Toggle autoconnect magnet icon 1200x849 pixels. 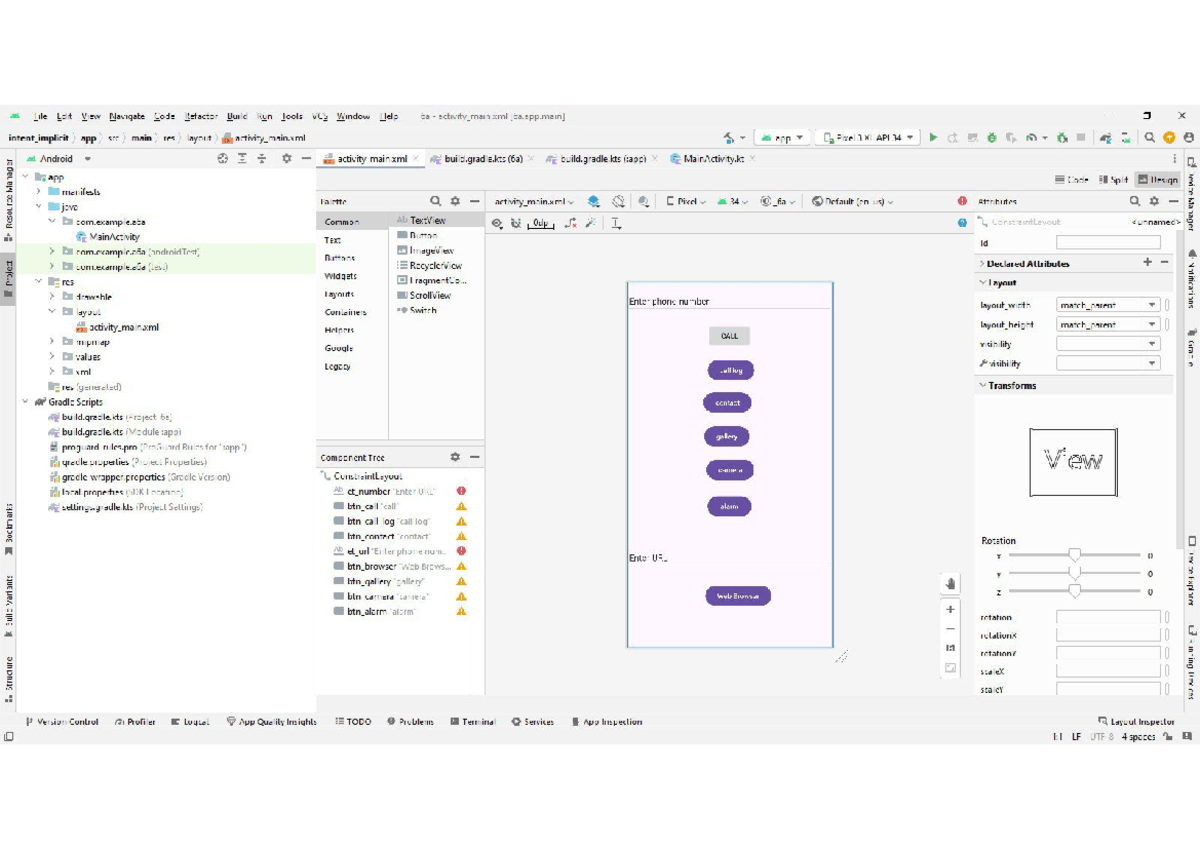tap(516, 223)
